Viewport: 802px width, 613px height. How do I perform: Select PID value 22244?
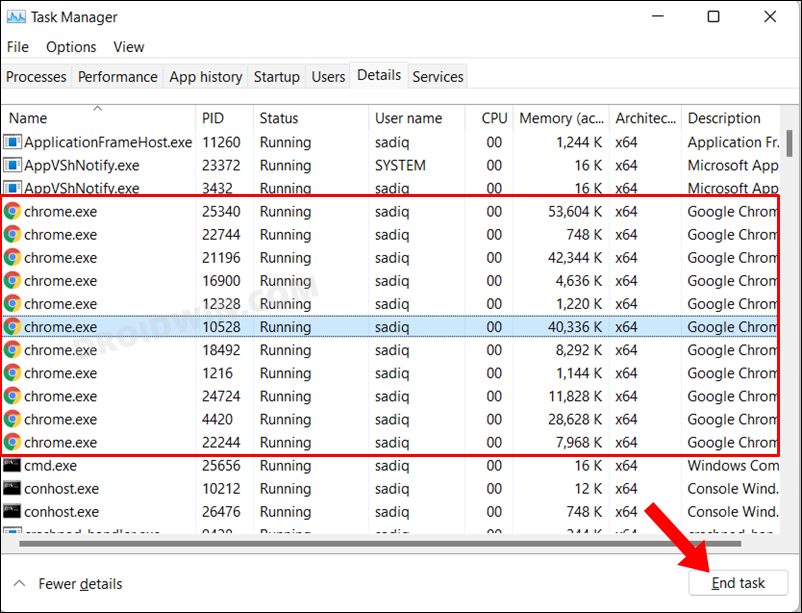[x=221, y=442]
